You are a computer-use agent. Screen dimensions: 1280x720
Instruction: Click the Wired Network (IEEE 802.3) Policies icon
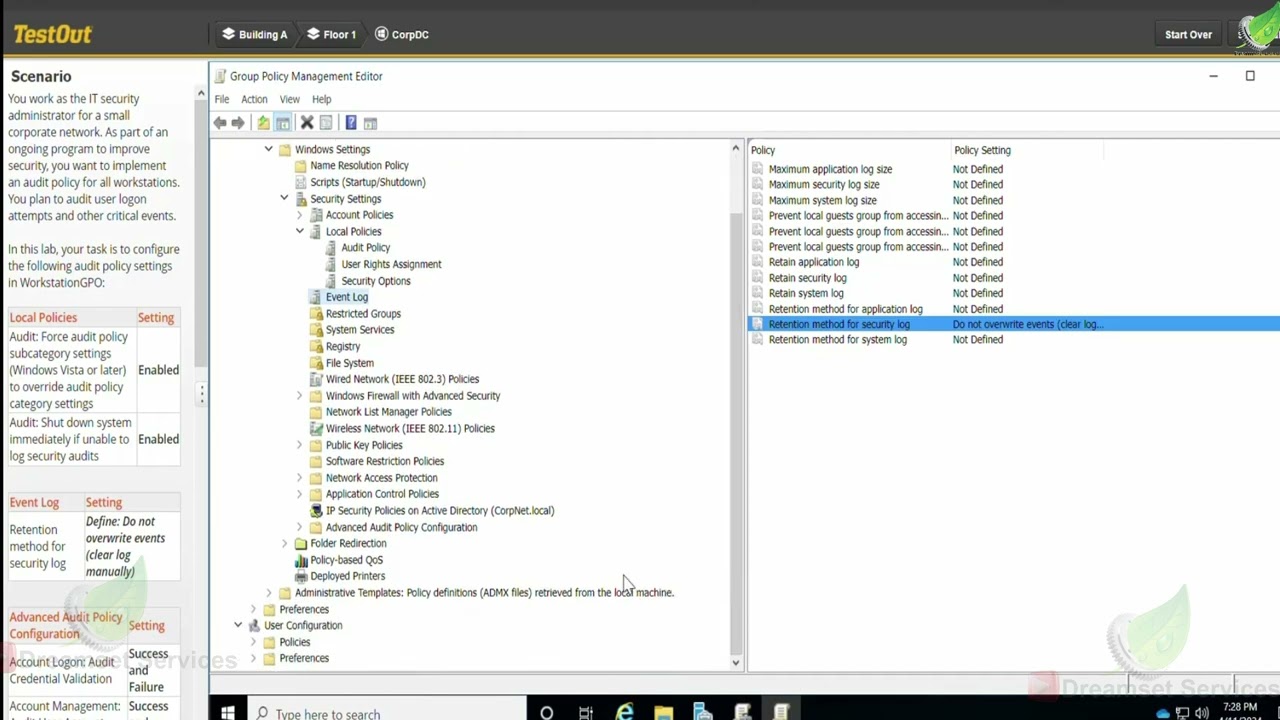(x=316, y=379)
